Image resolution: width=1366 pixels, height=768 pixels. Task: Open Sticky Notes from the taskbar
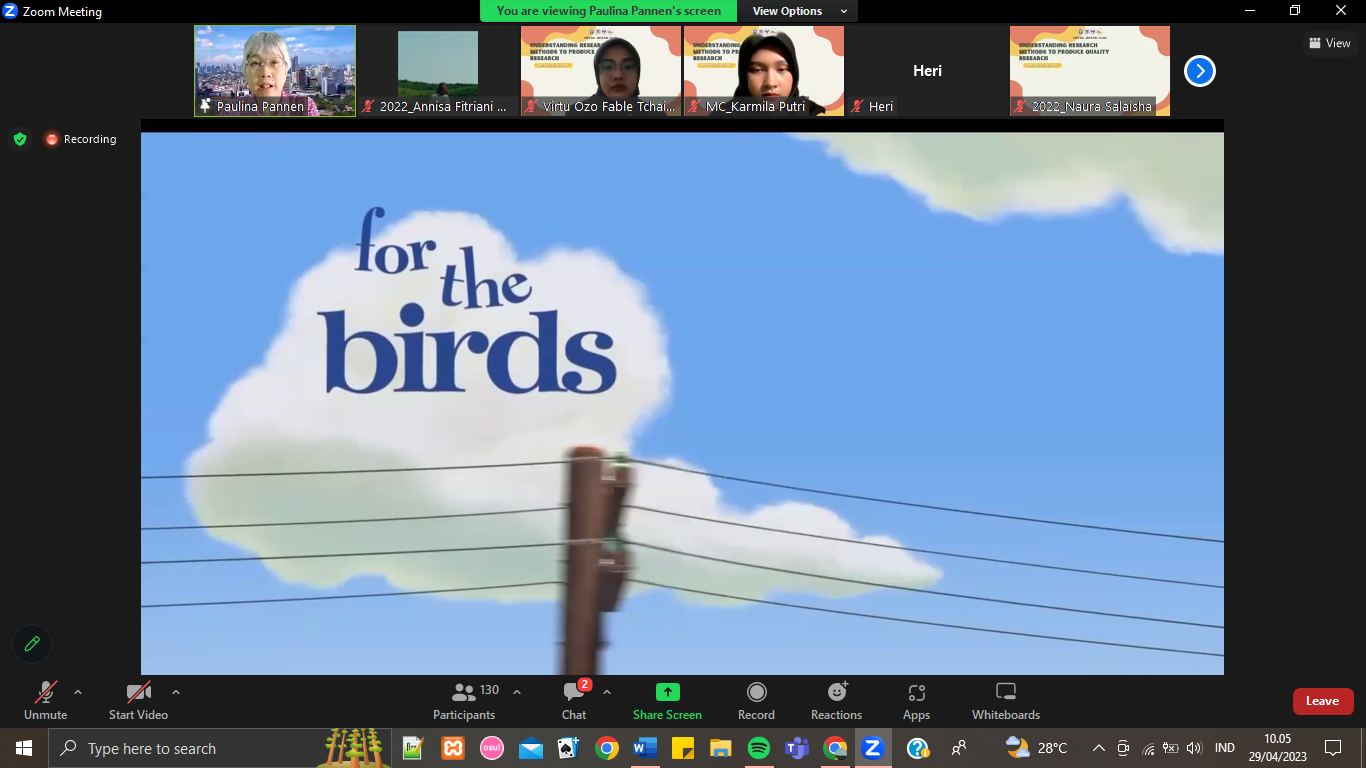(x=683, y=748)
